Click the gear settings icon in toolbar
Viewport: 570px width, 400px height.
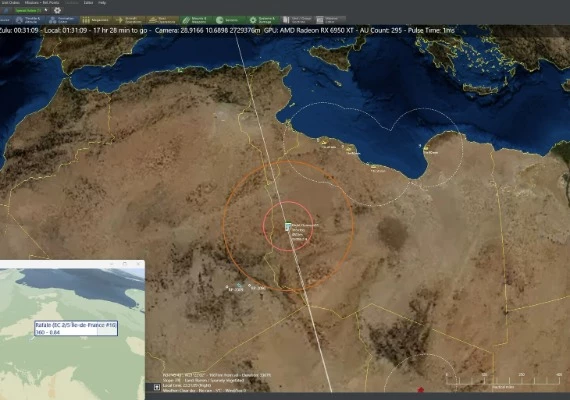57,11
